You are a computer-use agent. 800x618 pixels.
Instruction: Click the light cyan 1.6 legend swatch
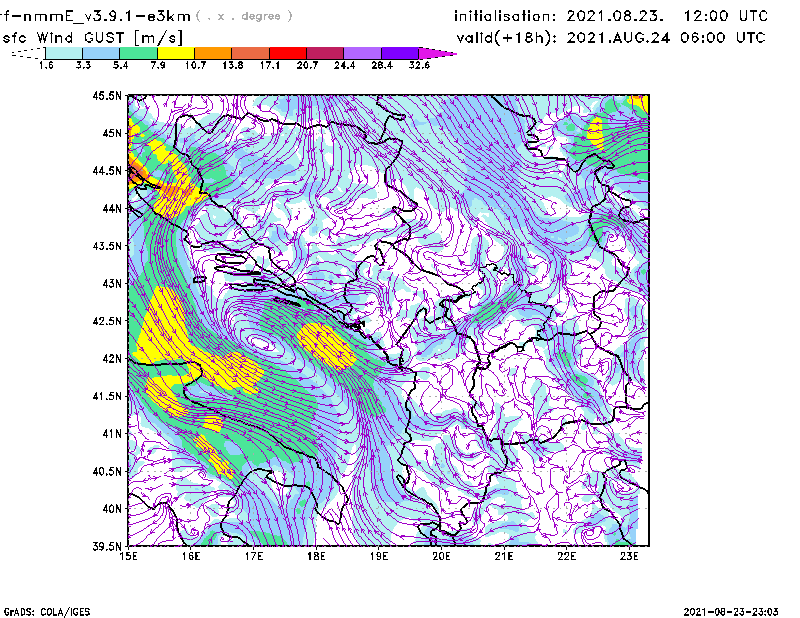64,53
